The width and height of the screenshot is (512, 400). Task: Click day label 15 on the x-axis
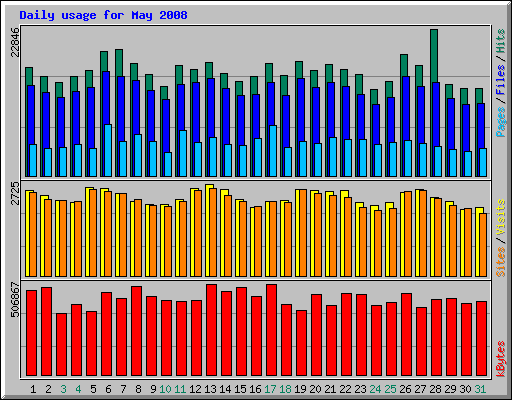coord(240,389)
